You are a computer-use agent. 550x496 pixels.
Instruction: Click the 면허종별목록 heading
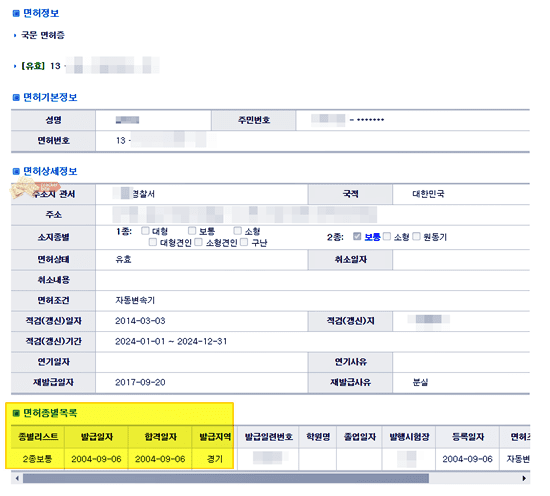coord(50,413)
